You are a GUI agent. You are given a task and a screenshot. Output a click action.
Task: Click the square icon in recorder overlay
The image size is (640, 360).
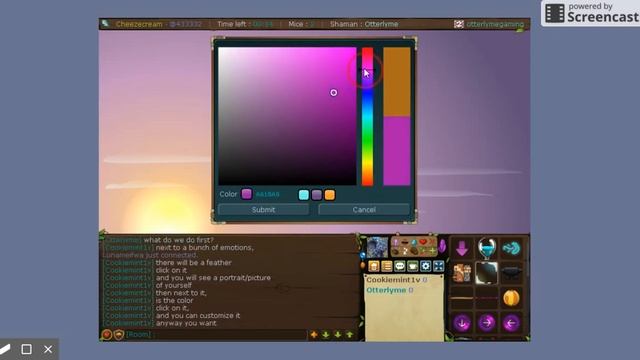pyautogui.click(x=27, y=349)
